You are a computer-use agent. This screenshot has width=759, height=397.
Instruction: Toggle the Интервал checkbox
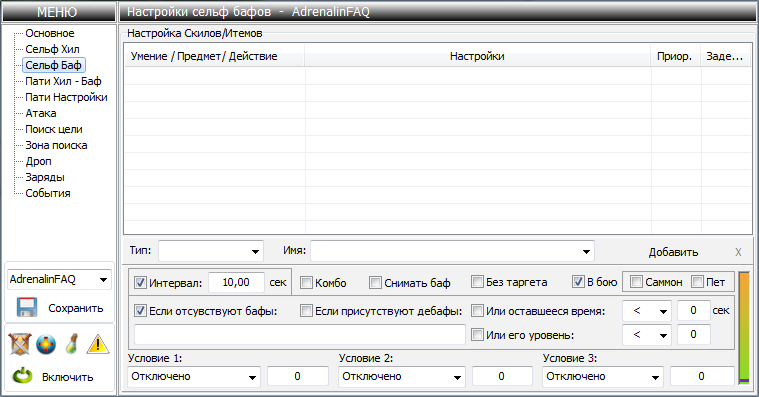(x=140, y=283)
